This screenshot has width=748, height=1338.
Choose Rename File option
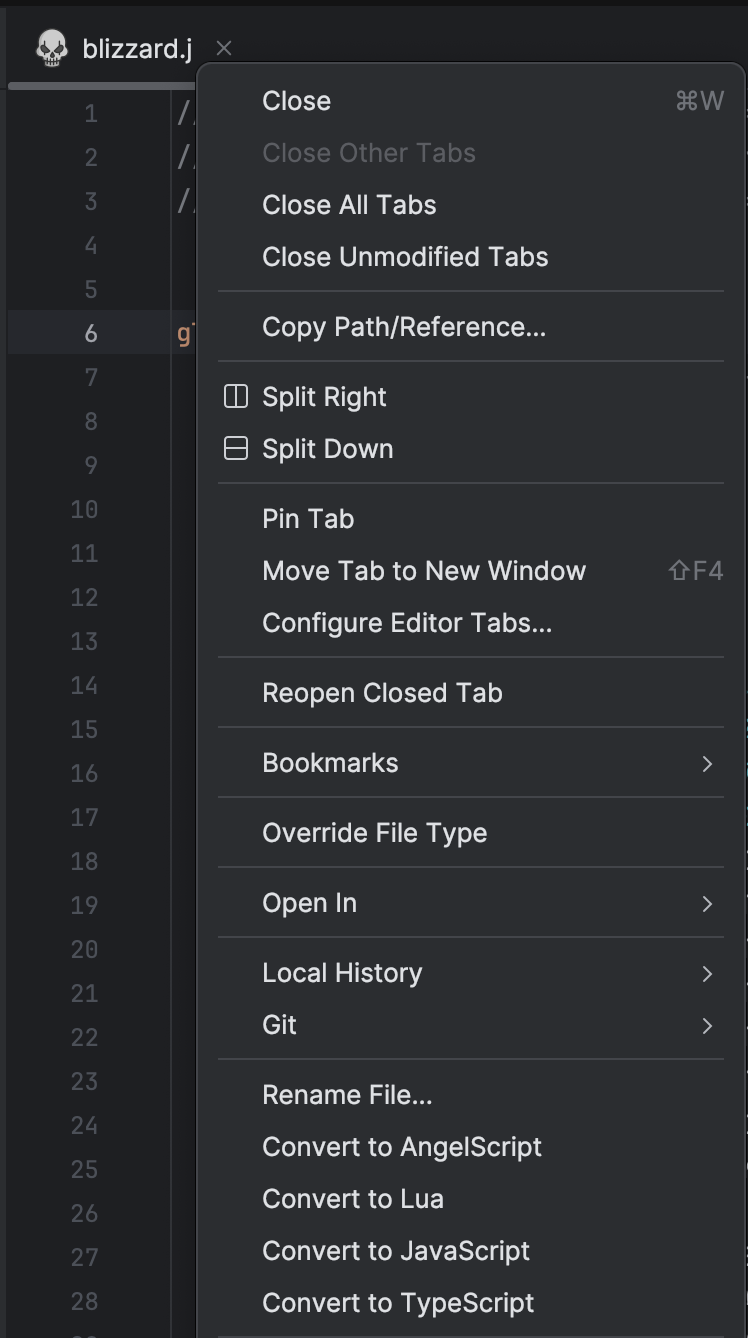pos(347,1095)
